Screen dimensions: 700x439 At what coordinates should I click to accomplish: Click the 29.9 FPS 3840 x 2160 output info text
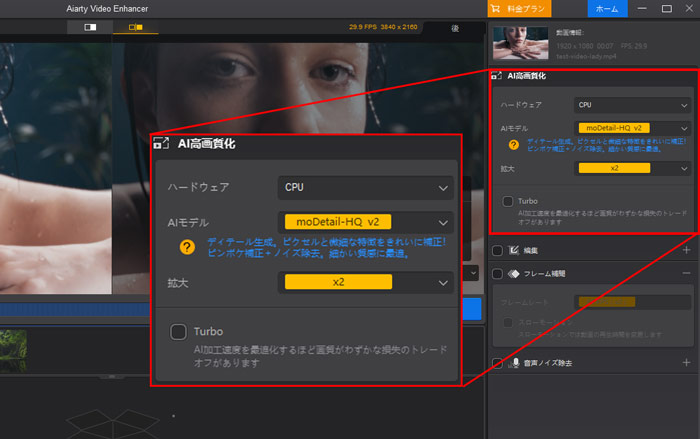click(383, 27)
